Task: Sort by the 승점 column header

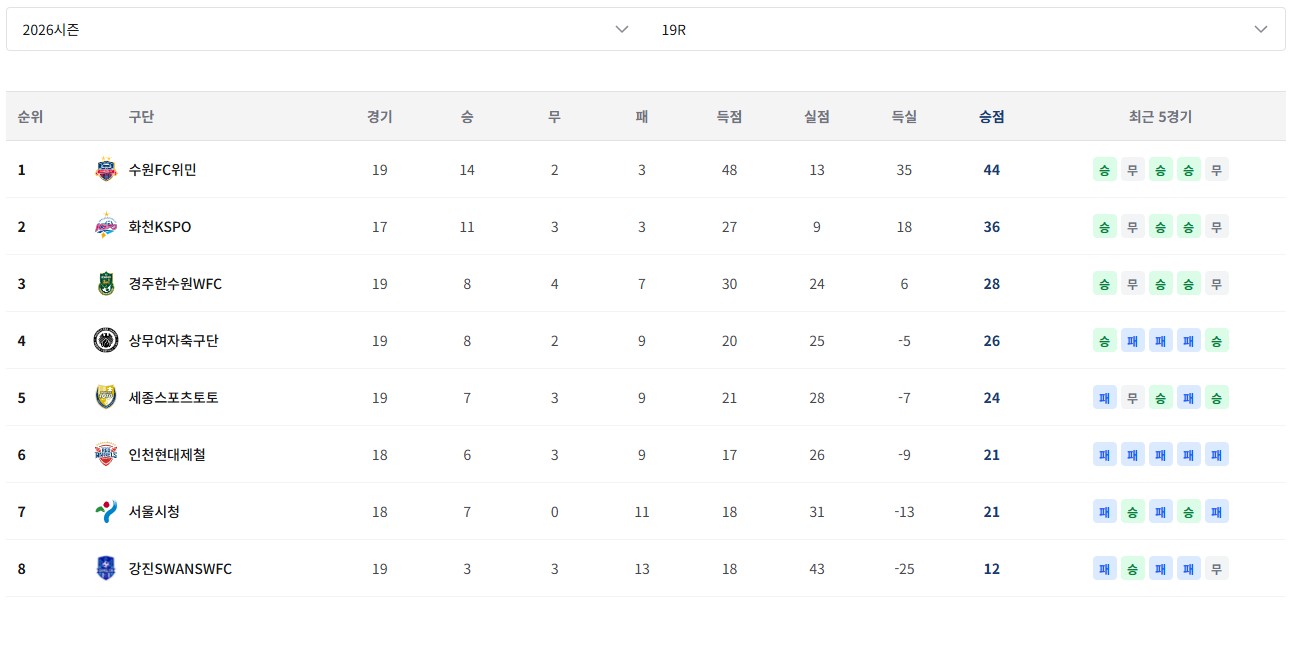Action: 991,117
